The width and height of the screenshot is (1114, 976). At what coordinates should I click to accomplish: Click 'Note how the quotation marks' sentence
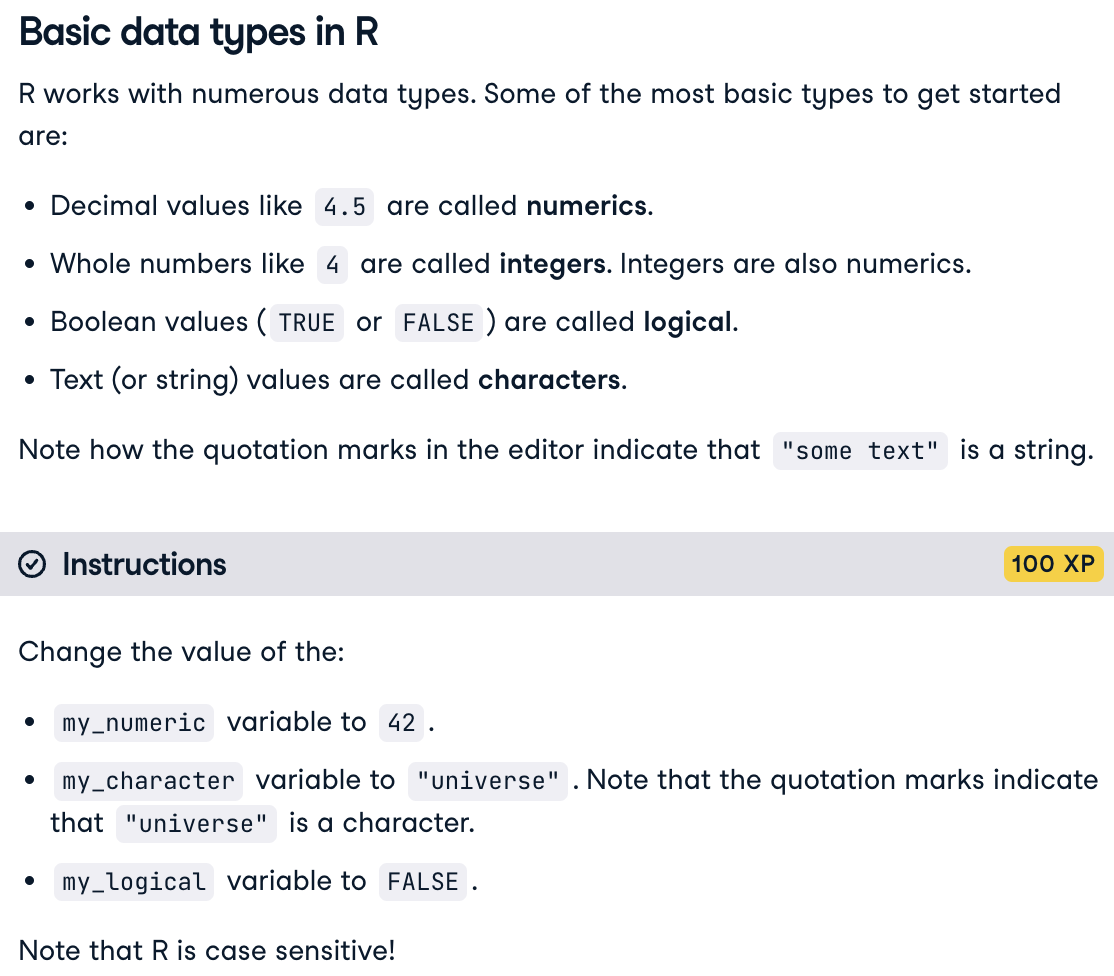556,450
